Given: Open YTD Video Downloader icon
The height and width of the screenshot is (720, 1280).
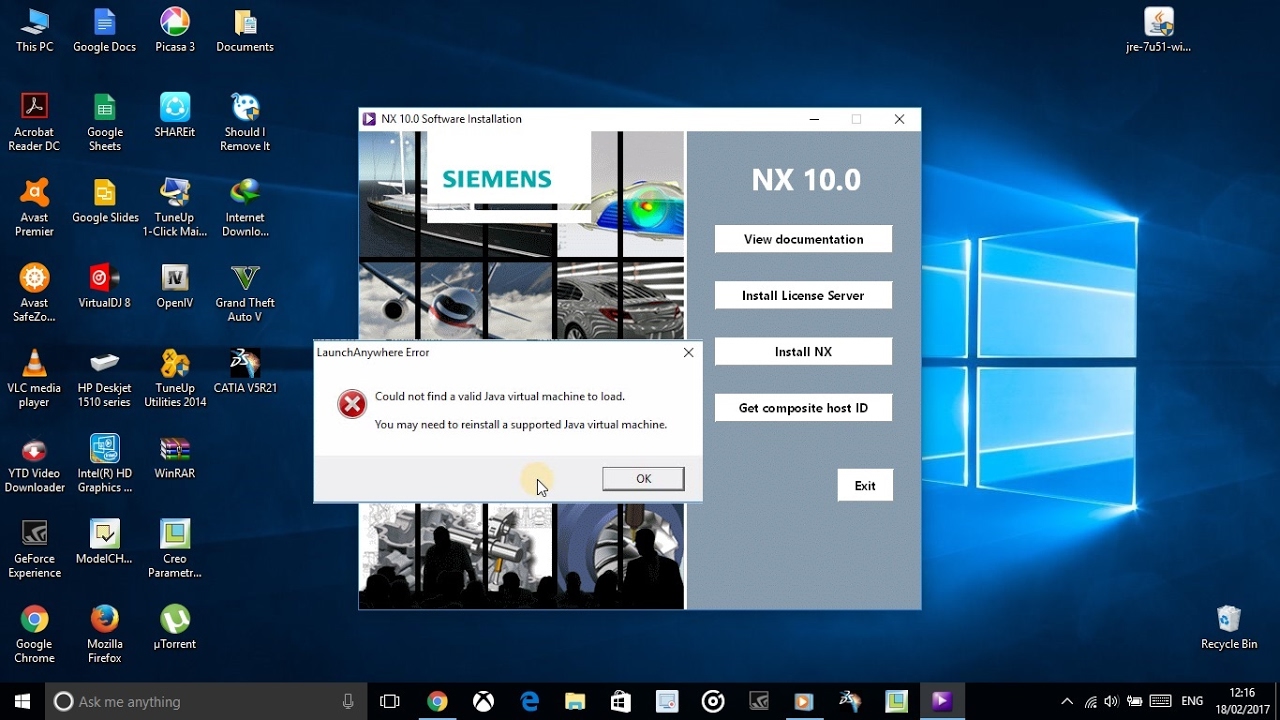Looking at the screenshot, I should [x=34, y=464].
